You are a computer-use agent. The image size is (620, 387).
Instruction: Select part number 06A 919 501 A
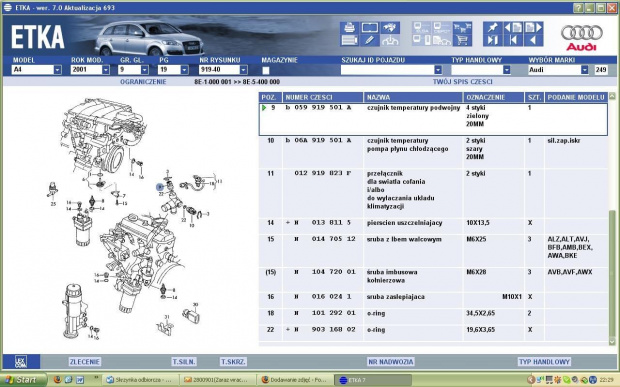(323, 140)
